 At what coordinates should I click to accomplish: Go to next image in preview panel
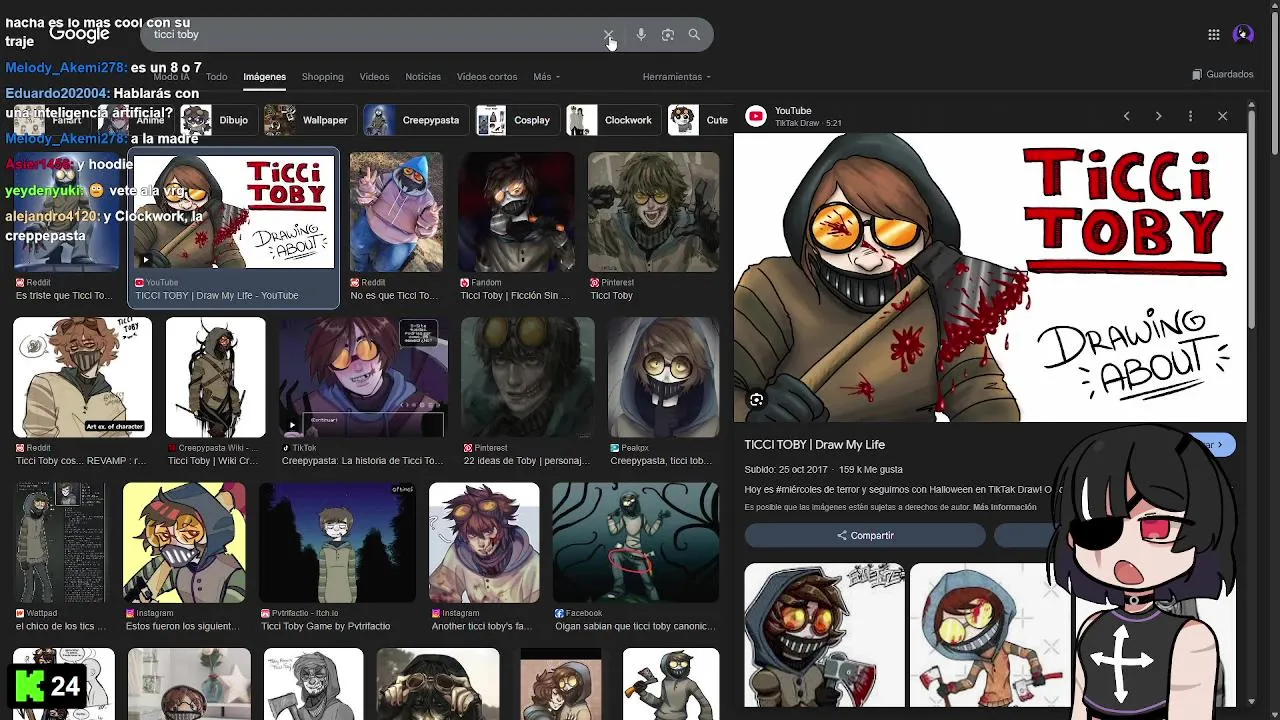(1158, 116)
